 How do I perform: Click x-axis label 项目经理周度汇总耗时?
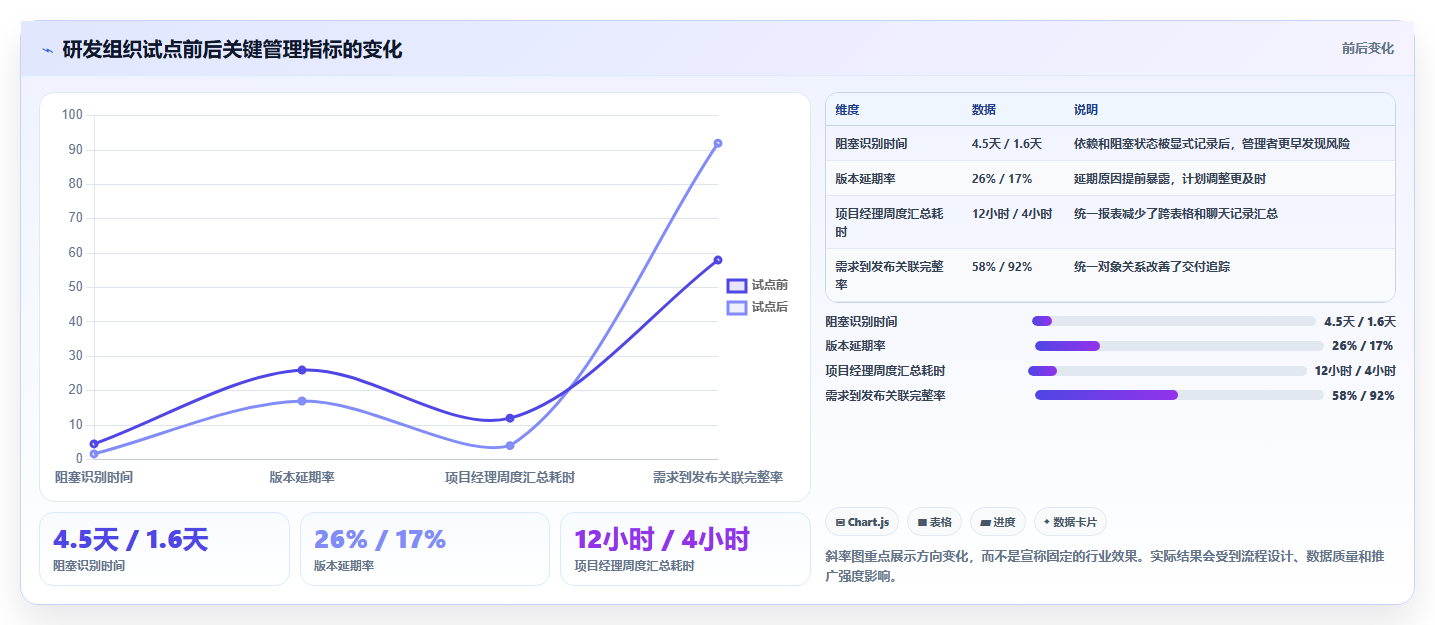click(x=510, y=477)
